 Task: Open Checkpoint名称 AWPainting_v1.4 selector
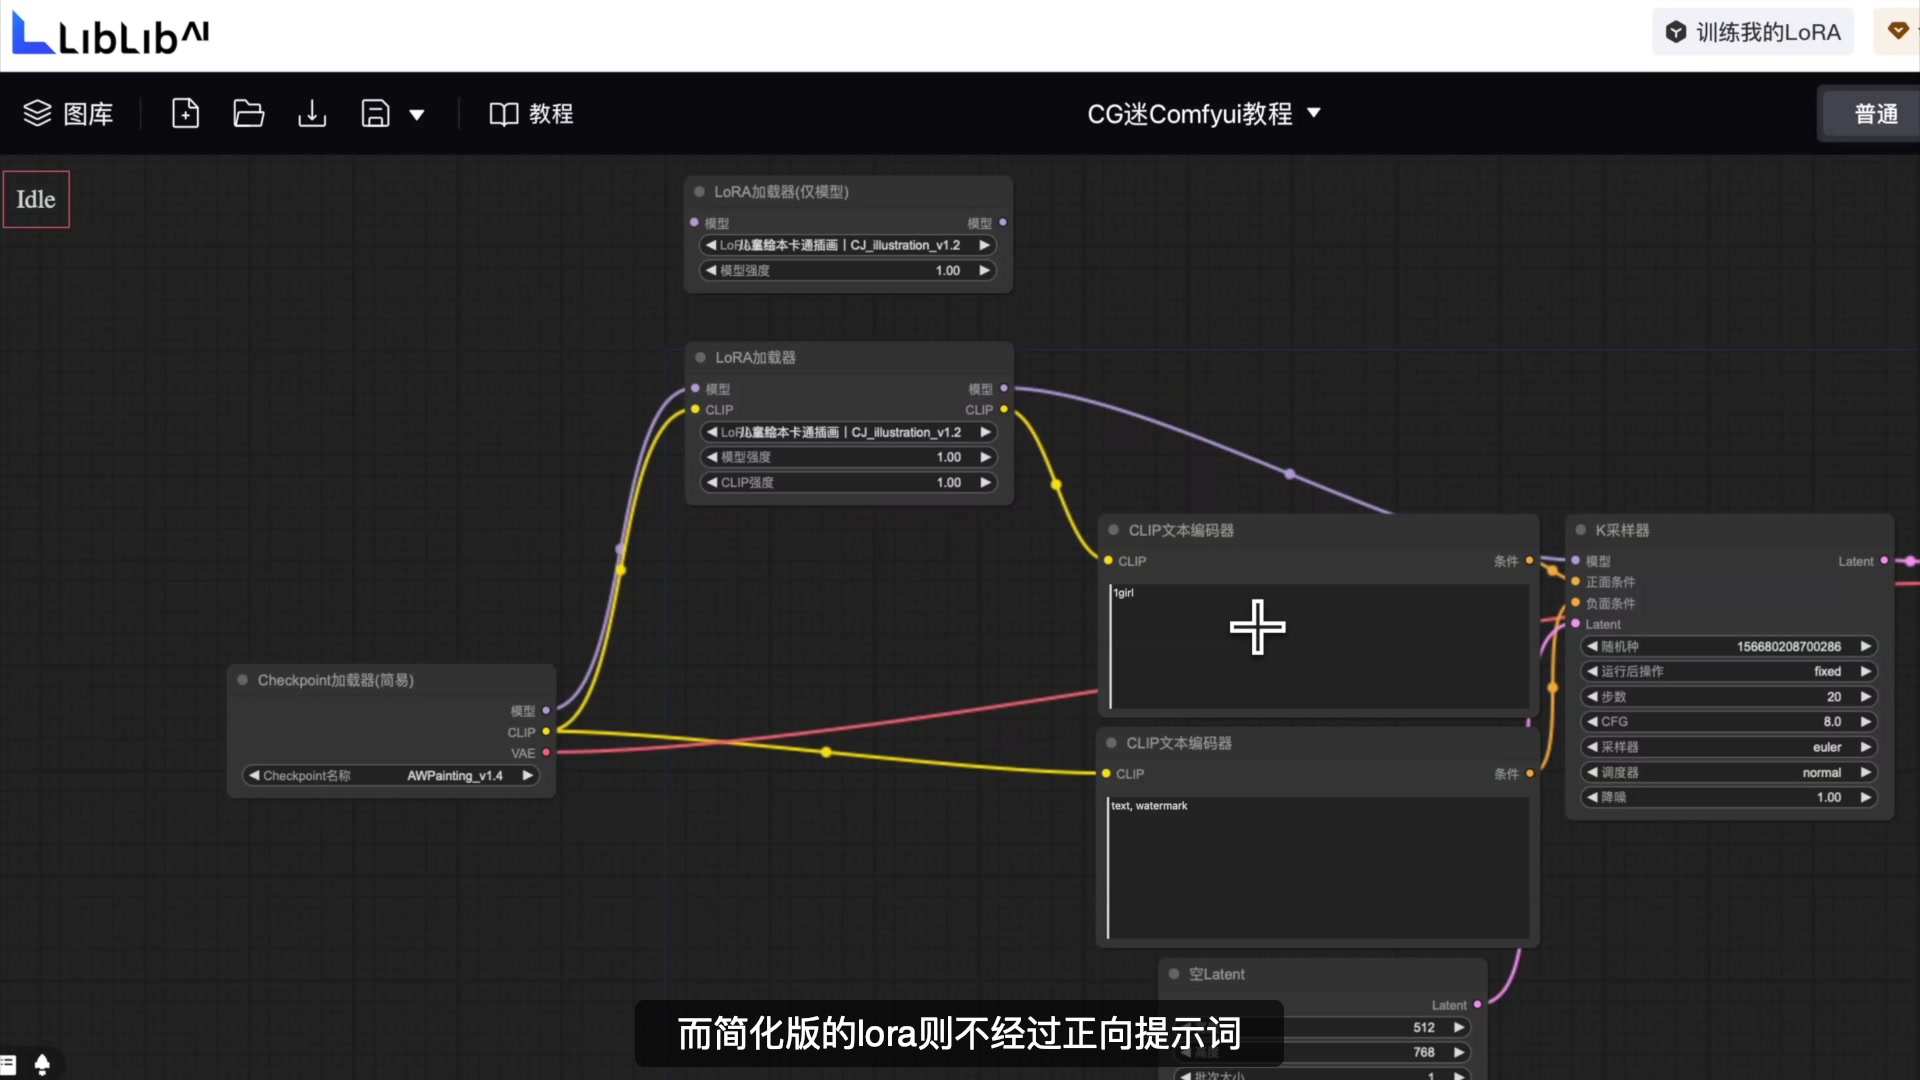(391, 776)
